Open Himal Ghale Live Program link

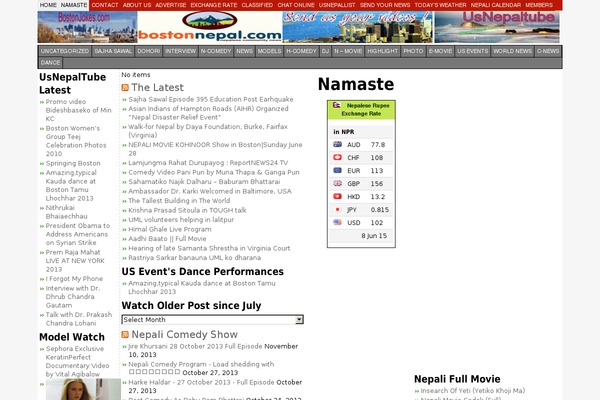(x=170, y=229)
